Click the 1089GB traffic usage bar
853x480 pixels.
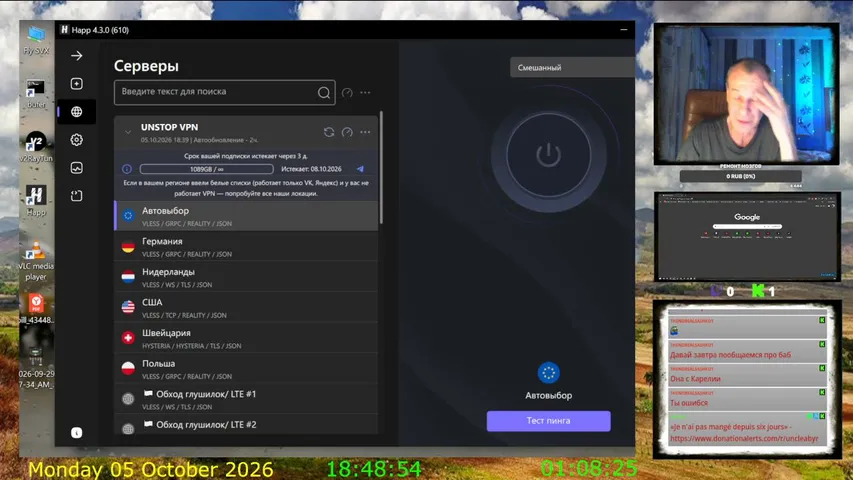click(206, 169)
